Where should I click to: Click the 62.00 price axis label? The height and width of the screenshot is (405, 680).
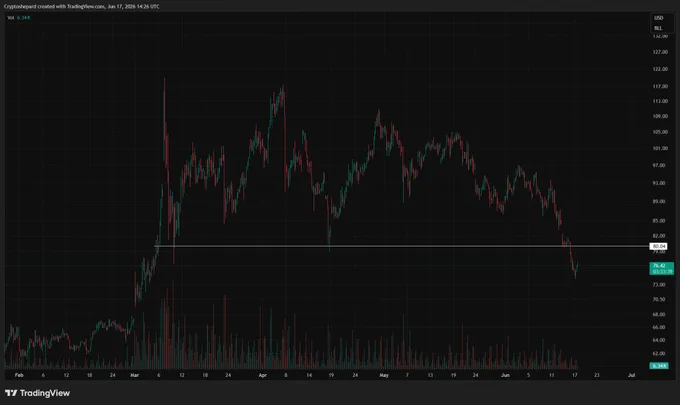[x=659, y=353]
